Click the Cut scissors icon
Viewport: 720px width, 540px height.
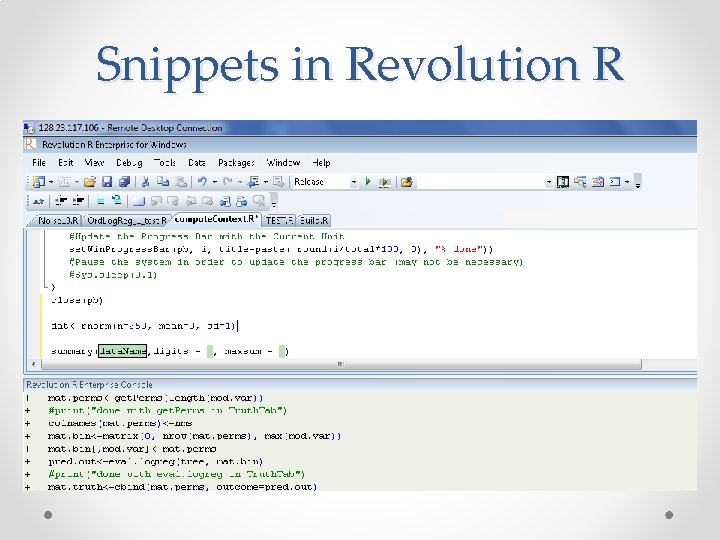point(146,182)
